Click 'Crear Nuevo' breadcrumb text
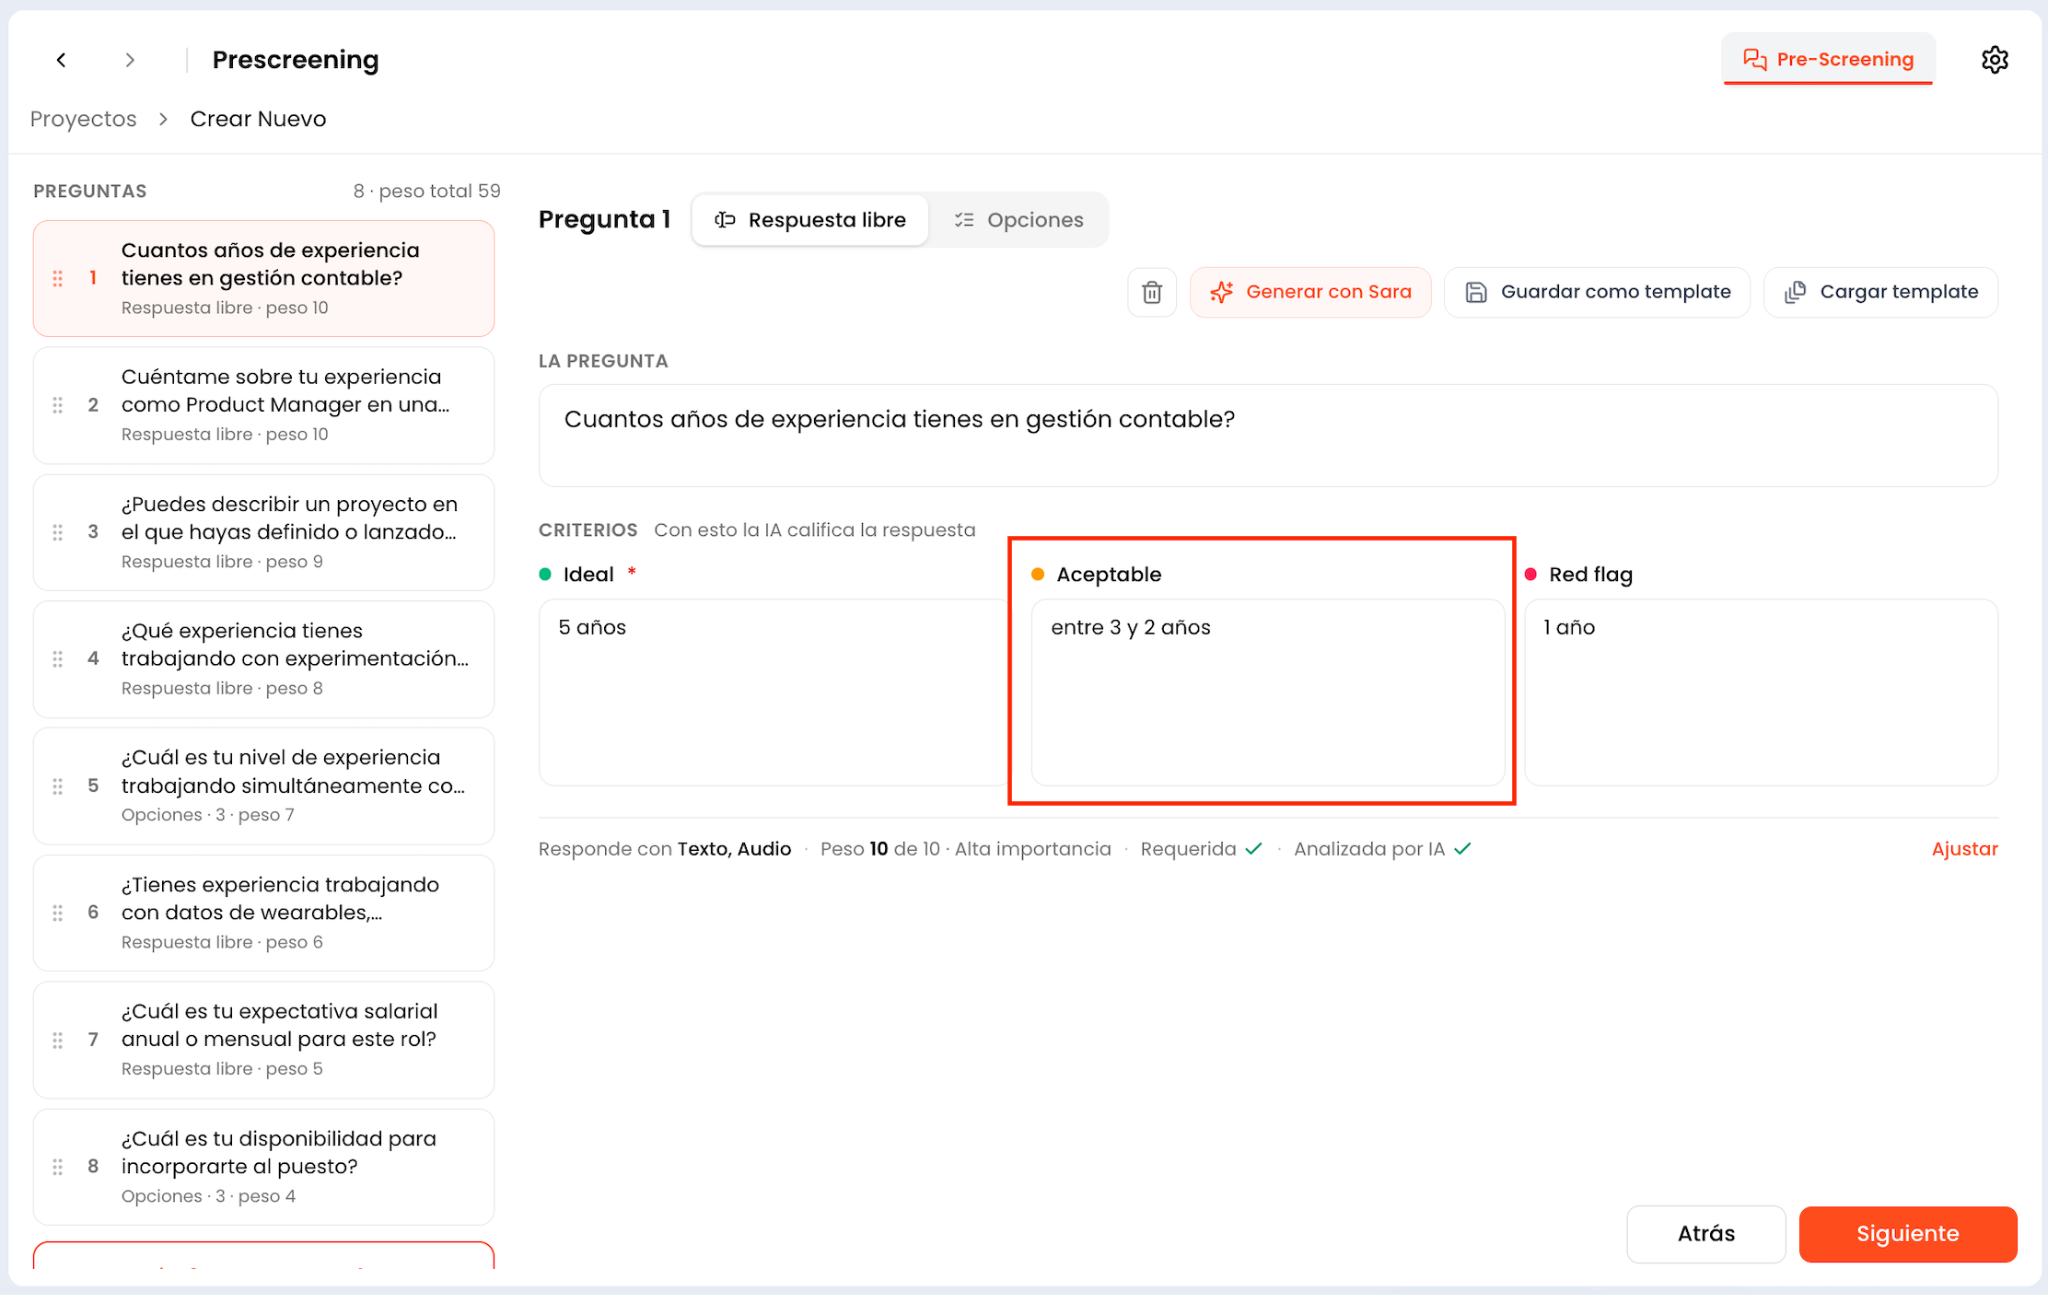The width and height of the screenshot is (2048, 1295). [258, 119]
